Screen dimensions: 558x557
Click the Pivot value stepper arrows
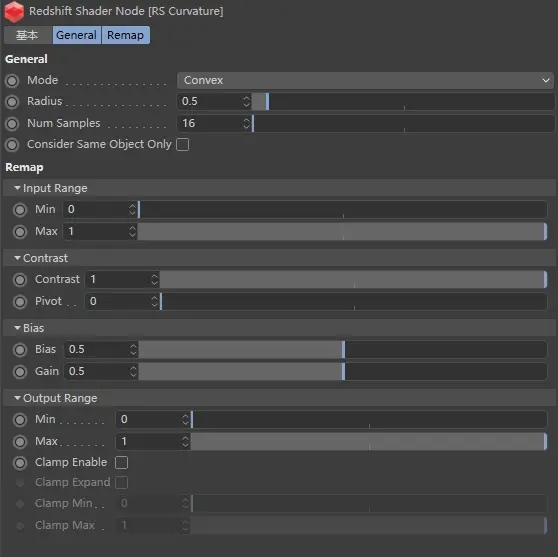[x=154, y=302]
